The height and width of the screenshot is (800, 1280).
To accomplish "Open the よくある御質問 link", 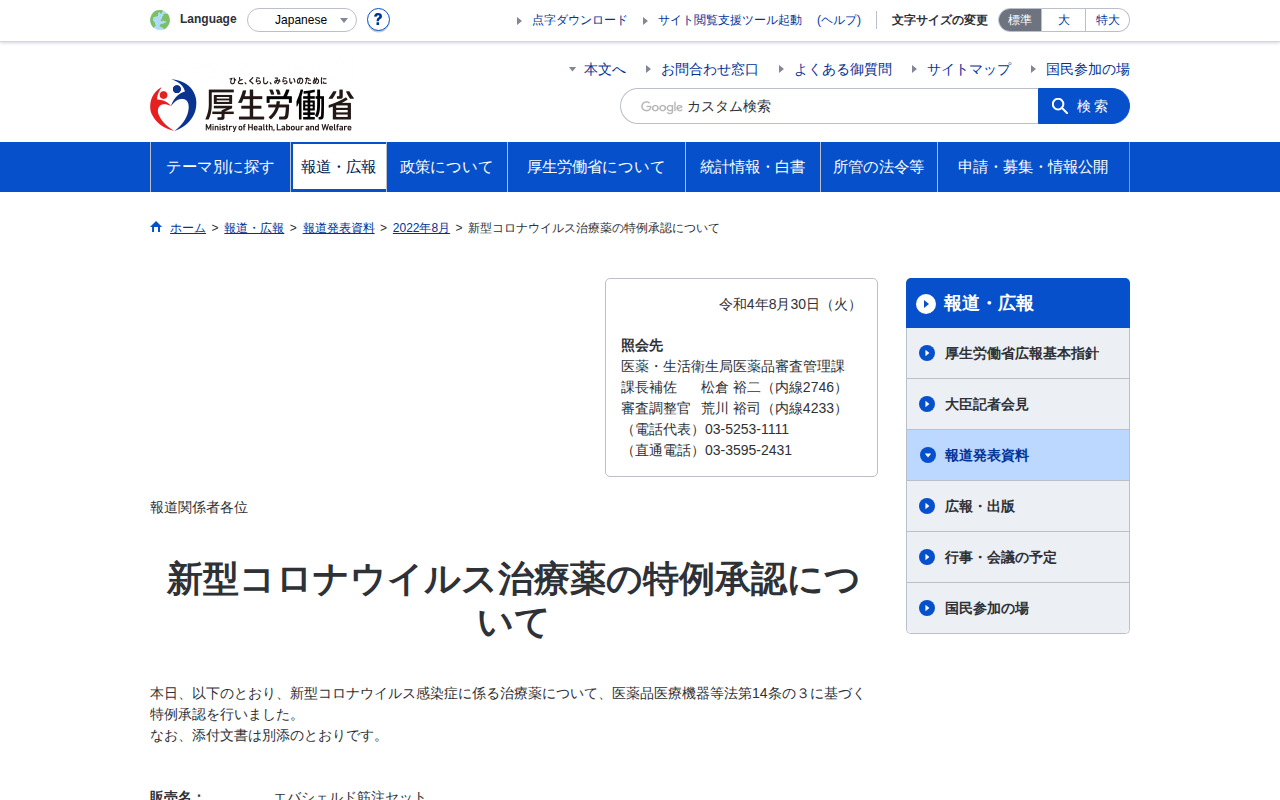I will coord(843,69).
